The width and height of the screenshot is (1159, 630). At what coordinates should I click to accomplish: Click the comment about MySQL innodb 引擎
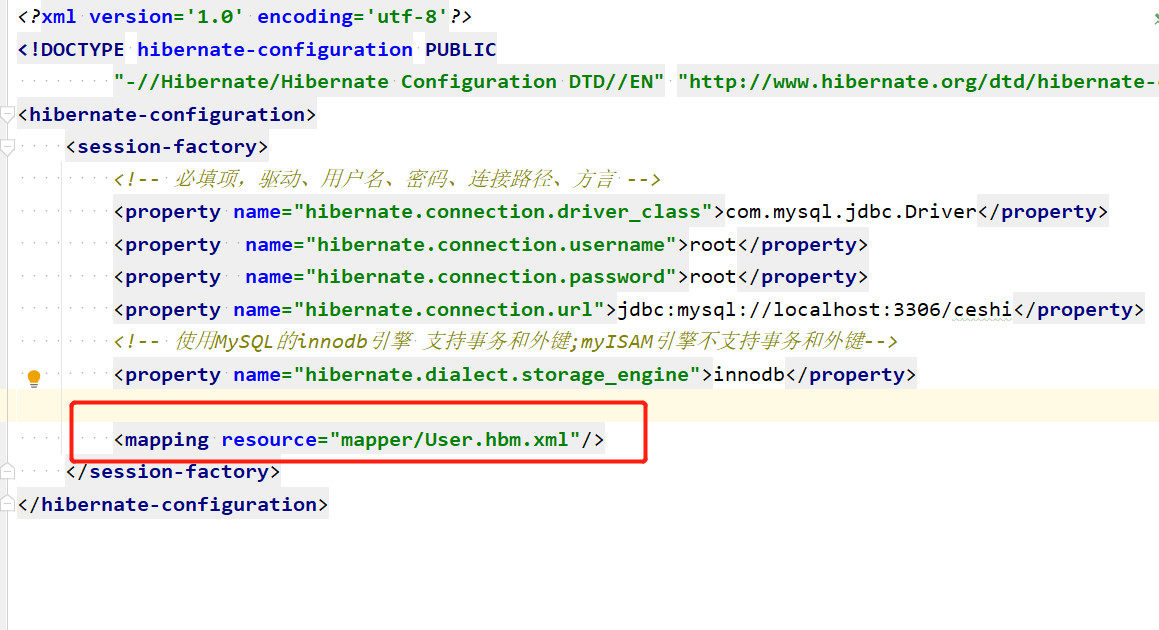click(506, 342)
